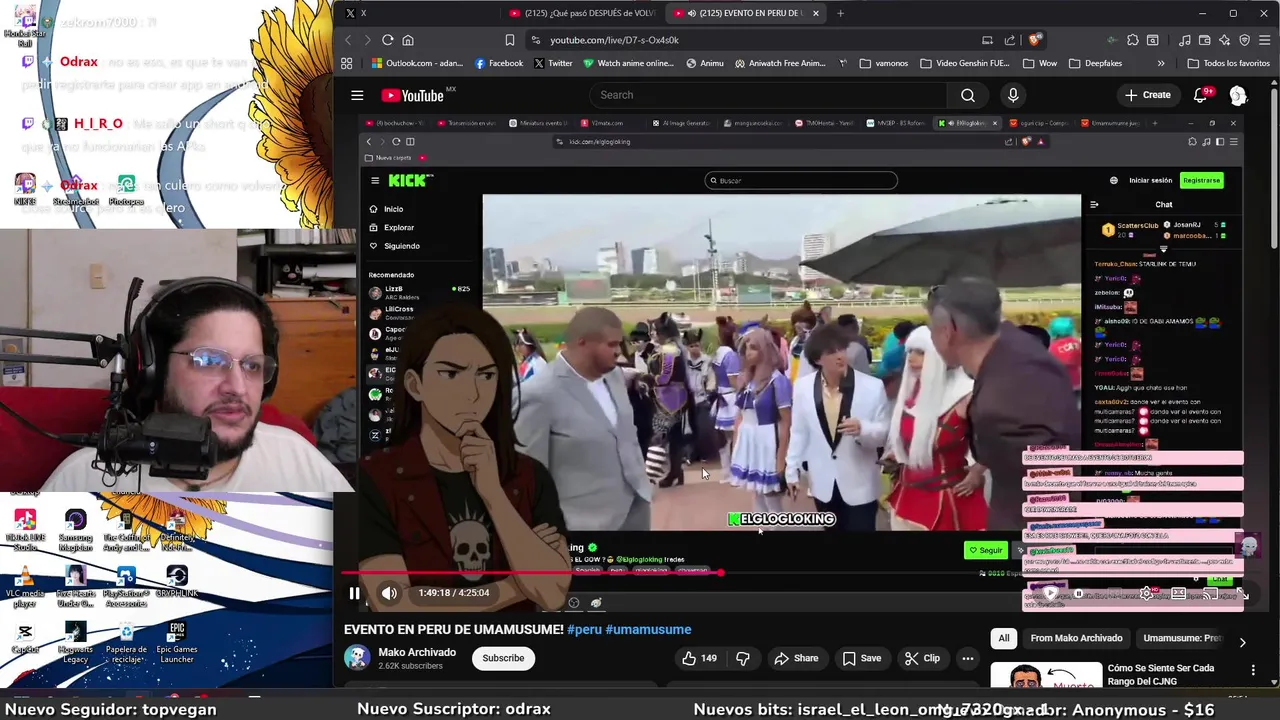Click the YouTube search magnifier button
The image size is (1280, 720).
967,95
